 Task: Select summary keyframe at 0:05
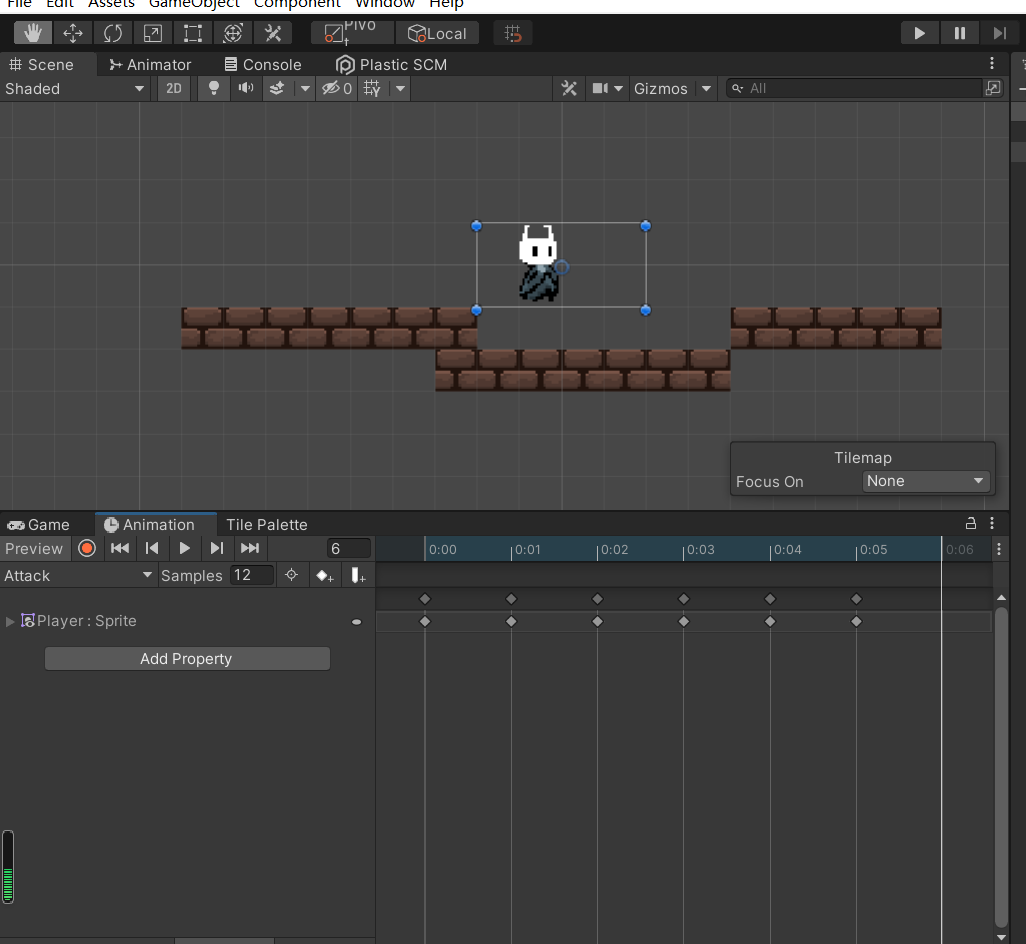(x=857, y=599)
